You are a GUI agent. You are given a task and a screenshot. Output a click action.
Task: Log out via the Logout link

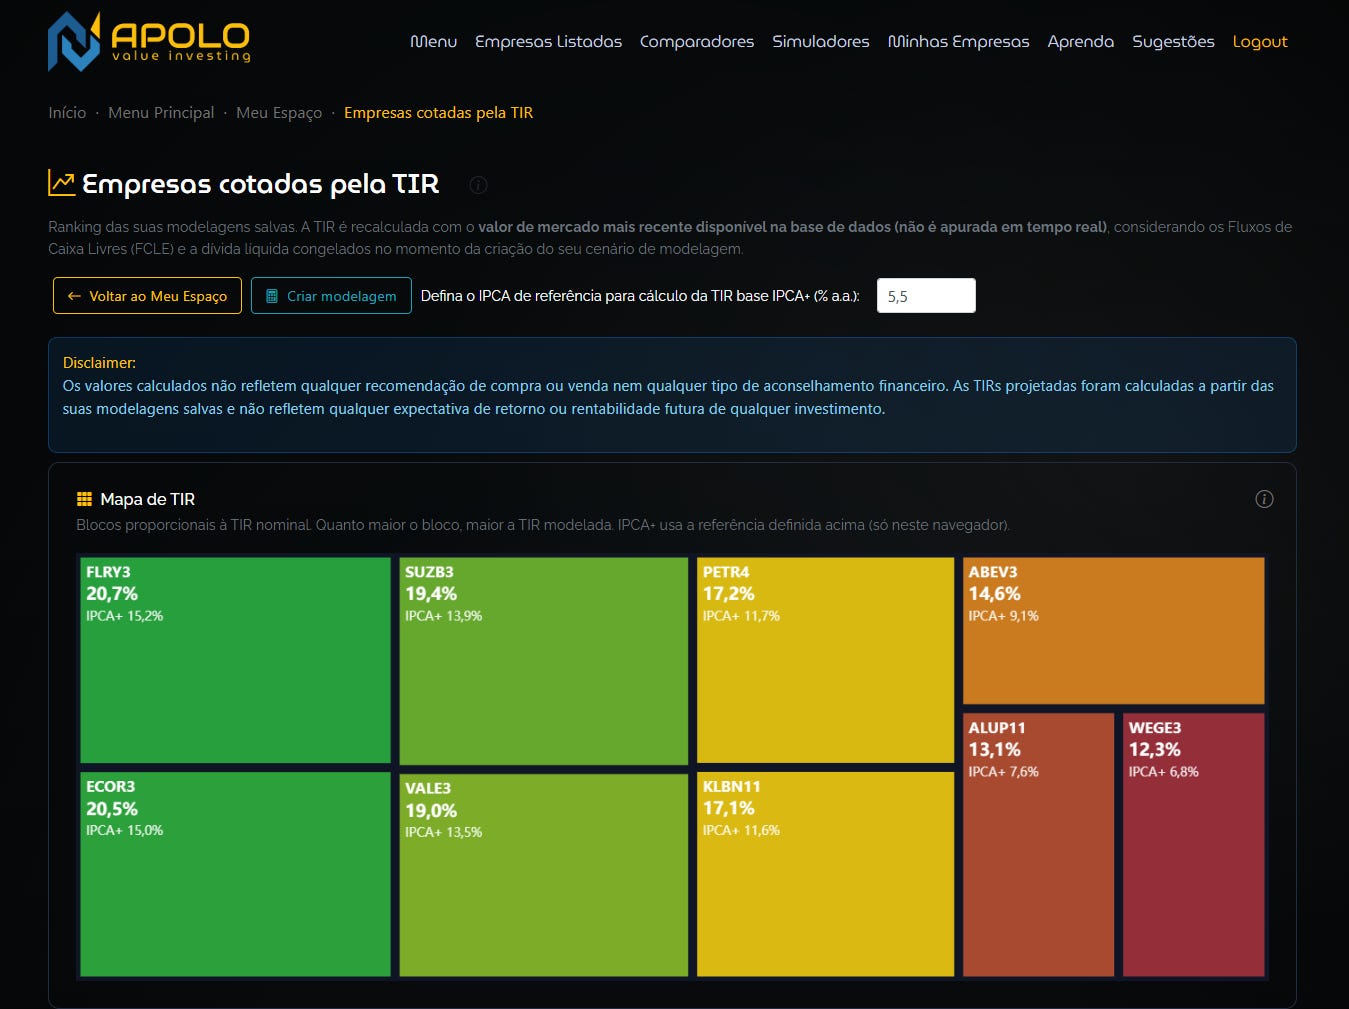click(x=1260, y=42)
